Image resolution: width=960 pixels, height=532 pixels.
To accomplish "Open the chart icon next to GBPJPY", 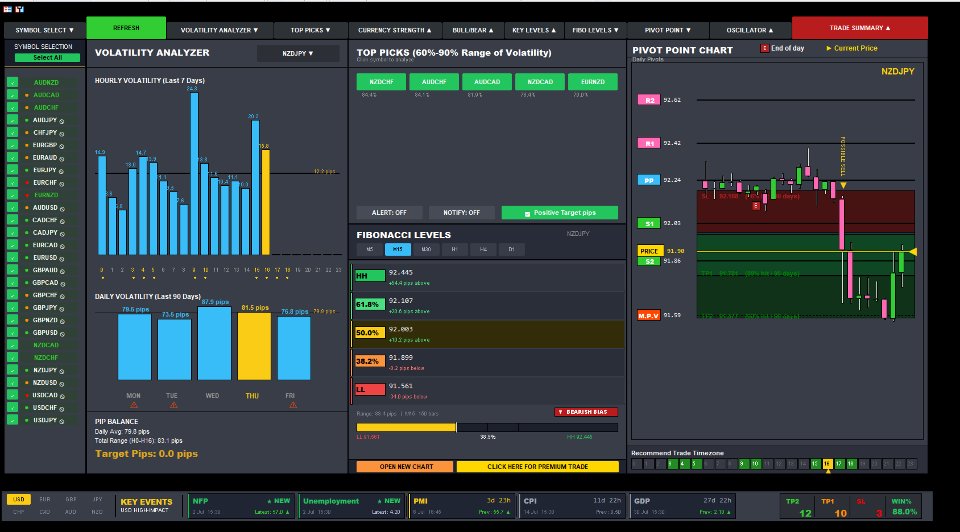I will (62, 309).
